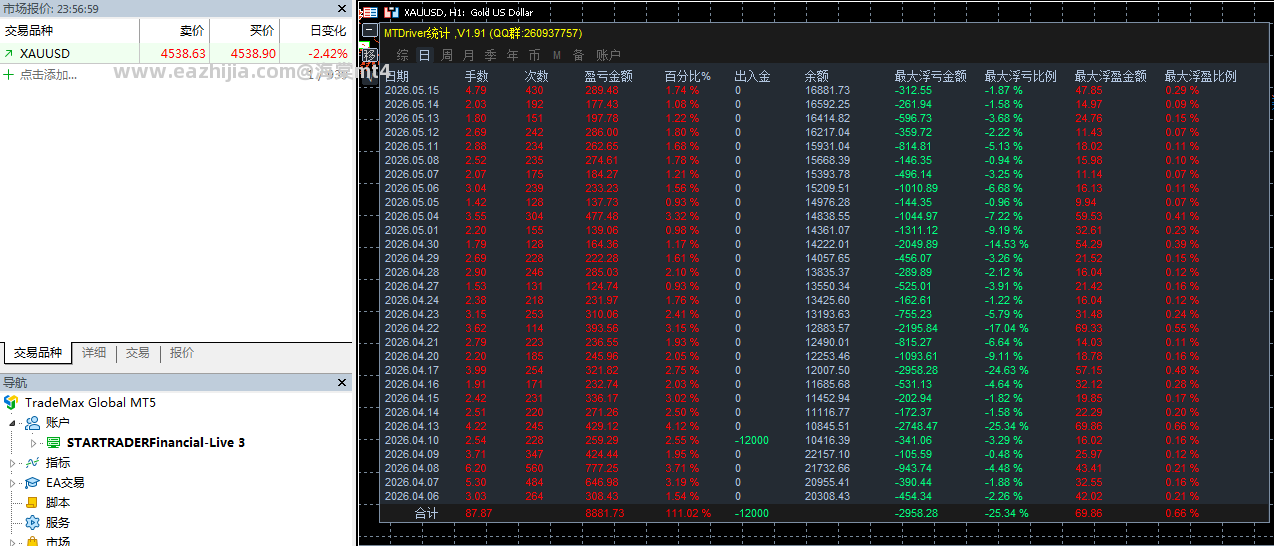The width and height of the screenshot is (1274, 546).
Task: Click the 2026.04.10 date row
Action: coord(412,440)
